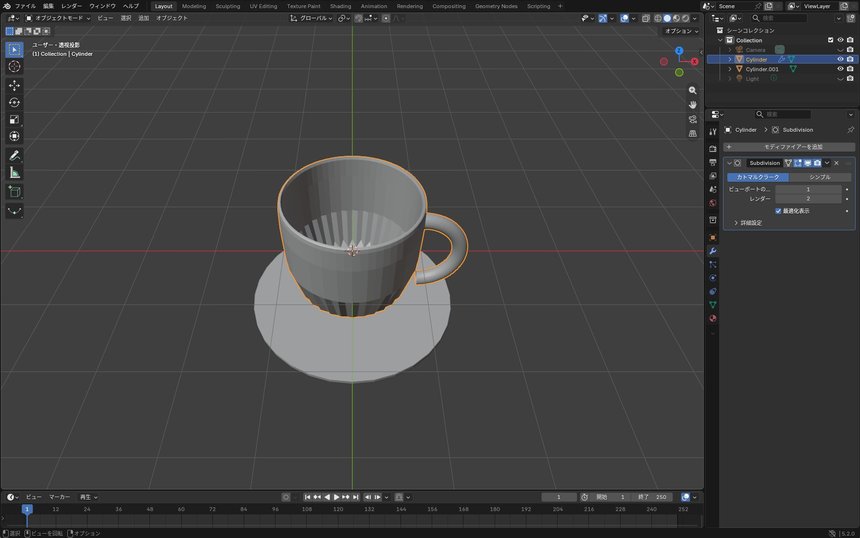Open the Modifiers wrench properties tab
This screenshot has width=860, height=538.
point(712,251)
